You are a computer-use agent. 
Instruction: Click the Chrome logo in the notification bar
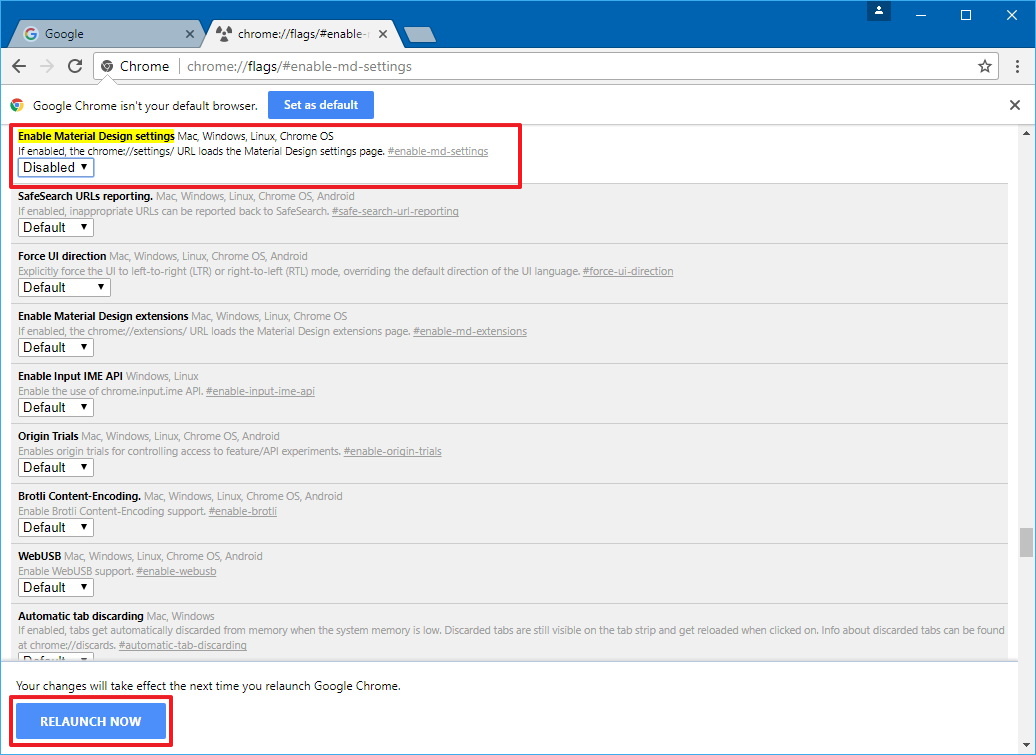16,104
